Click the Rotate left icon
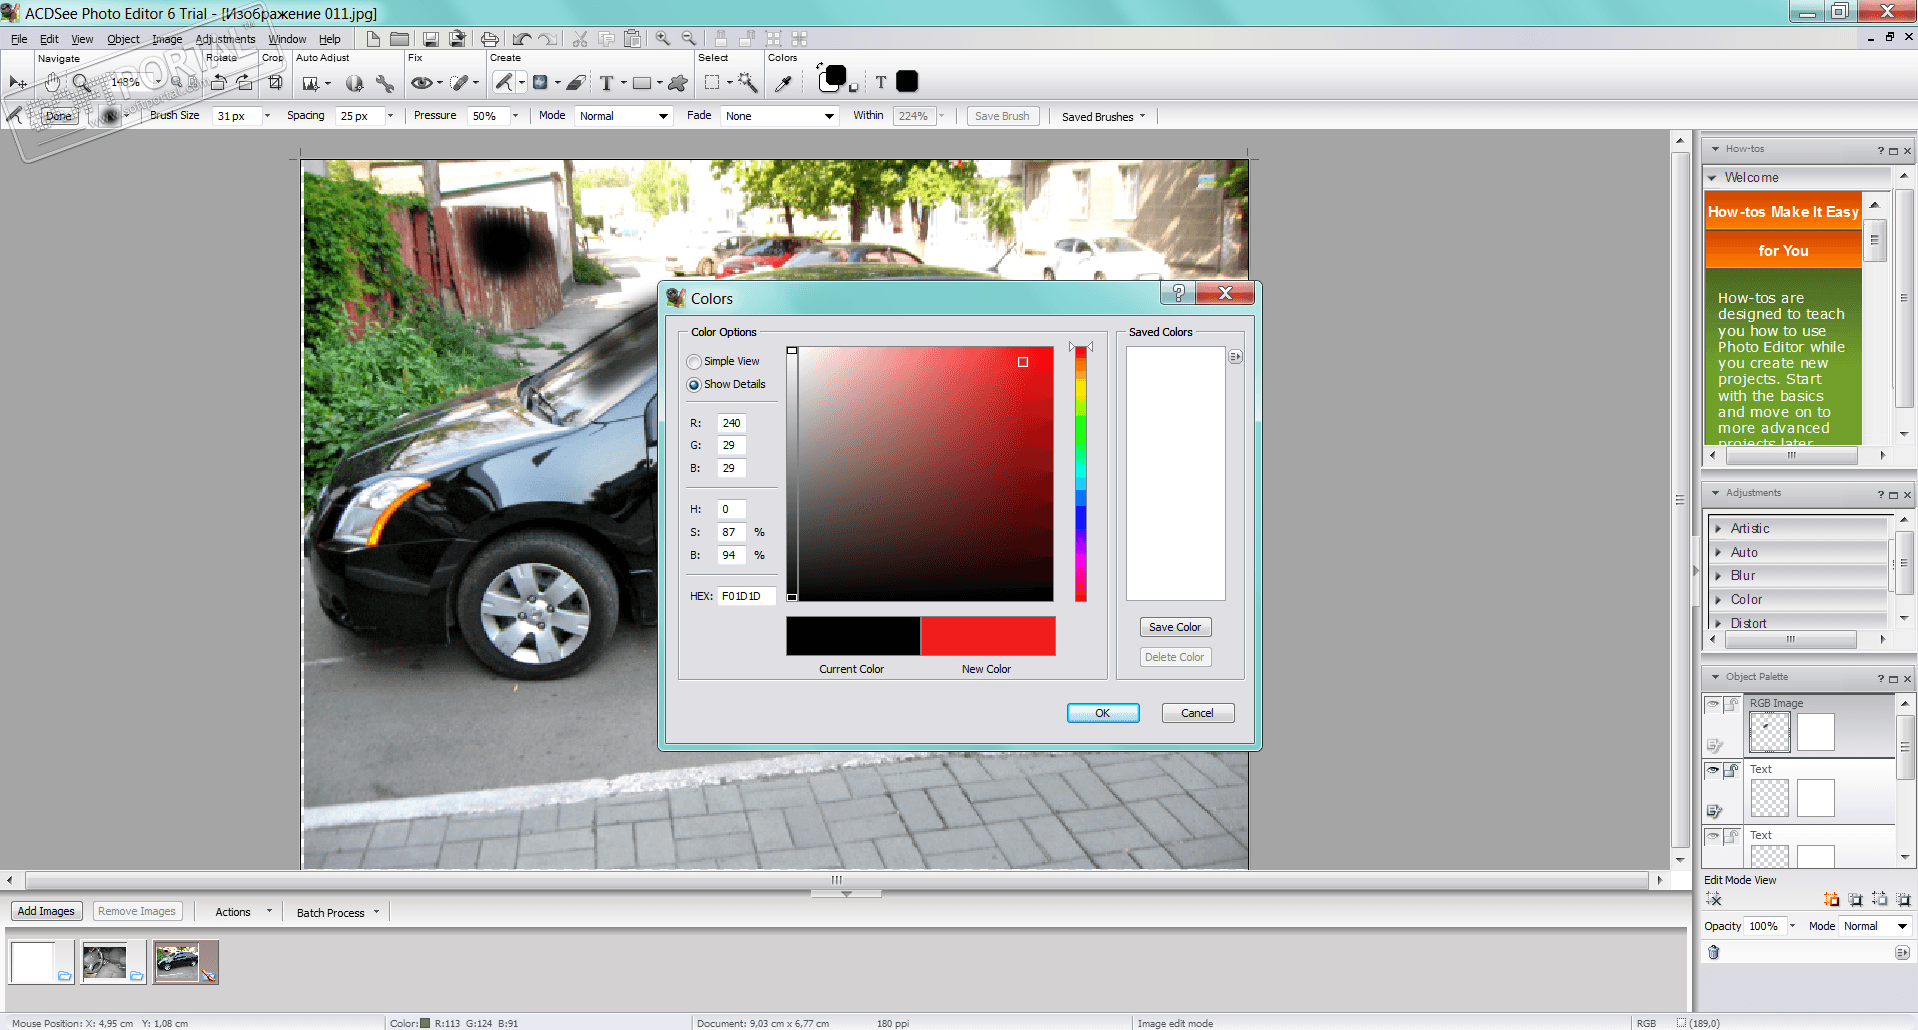This screenshot has width=1918, height=1030. 218,83
